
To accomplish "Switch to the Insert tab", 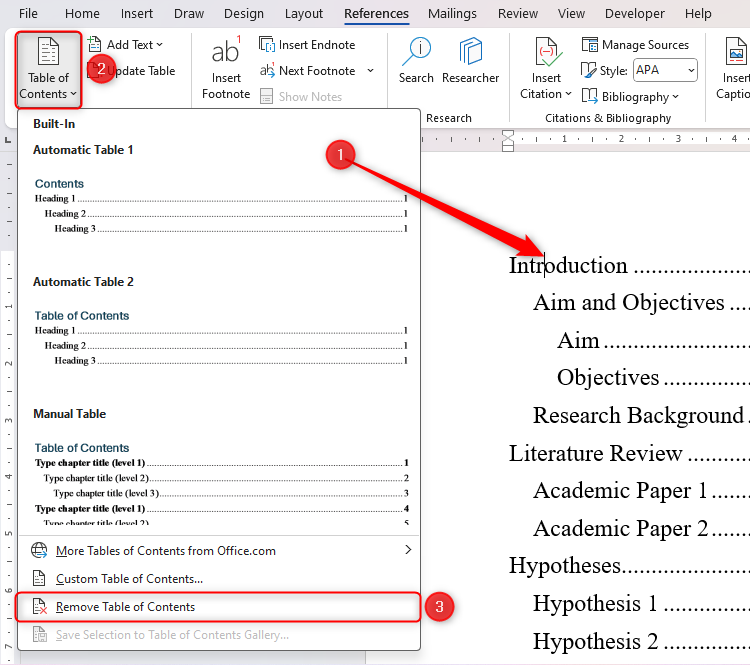I will (x=137, y=13).
